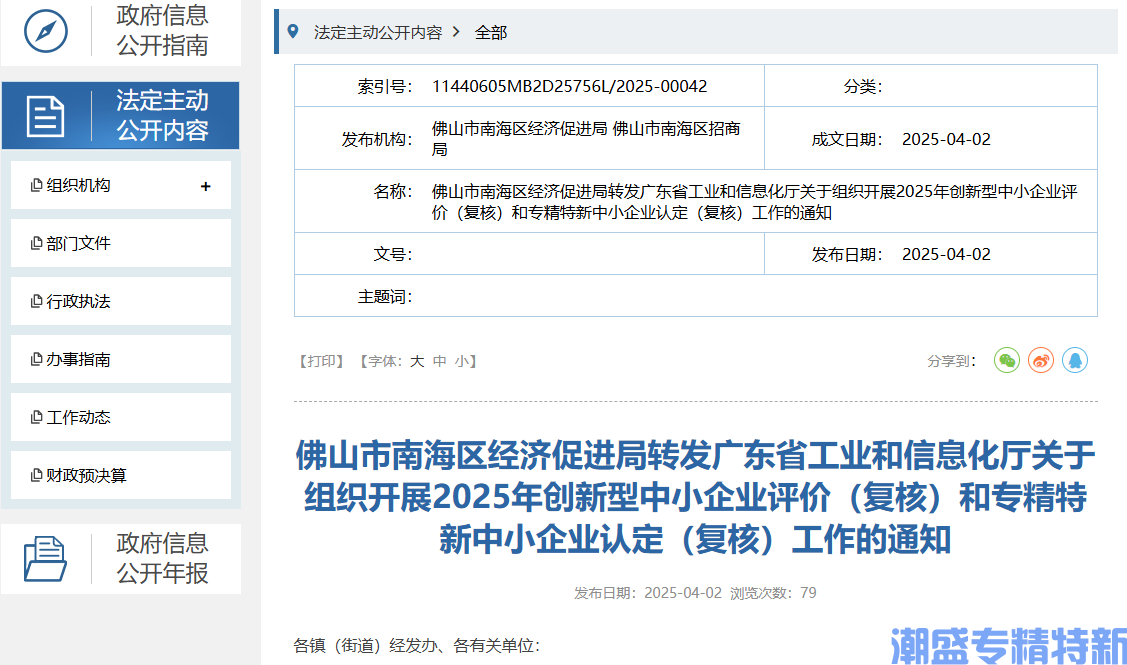This screenshot has width=1127, height=665.
Task: Click the 分享到 label
Action: 952,361
